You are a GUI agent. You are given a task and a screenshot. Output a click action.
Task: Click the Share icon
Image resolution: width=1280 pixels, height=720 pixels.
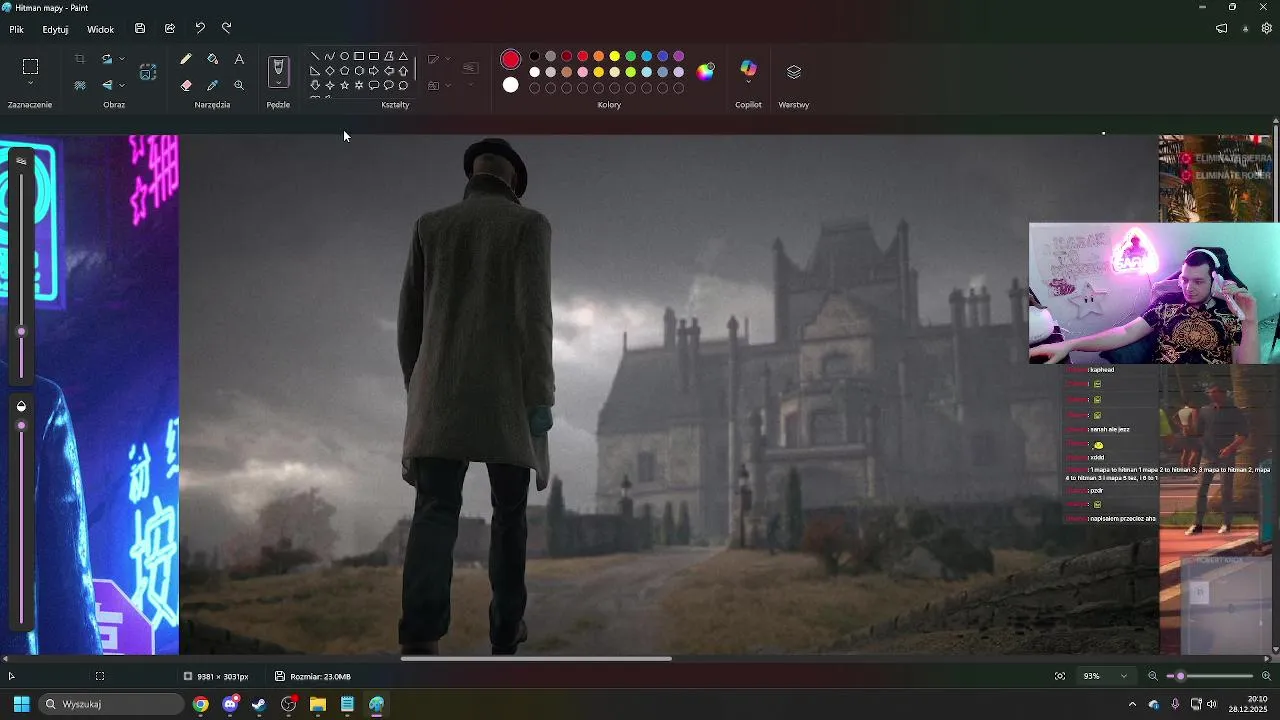pyautogui.click(x=170, y=29)
